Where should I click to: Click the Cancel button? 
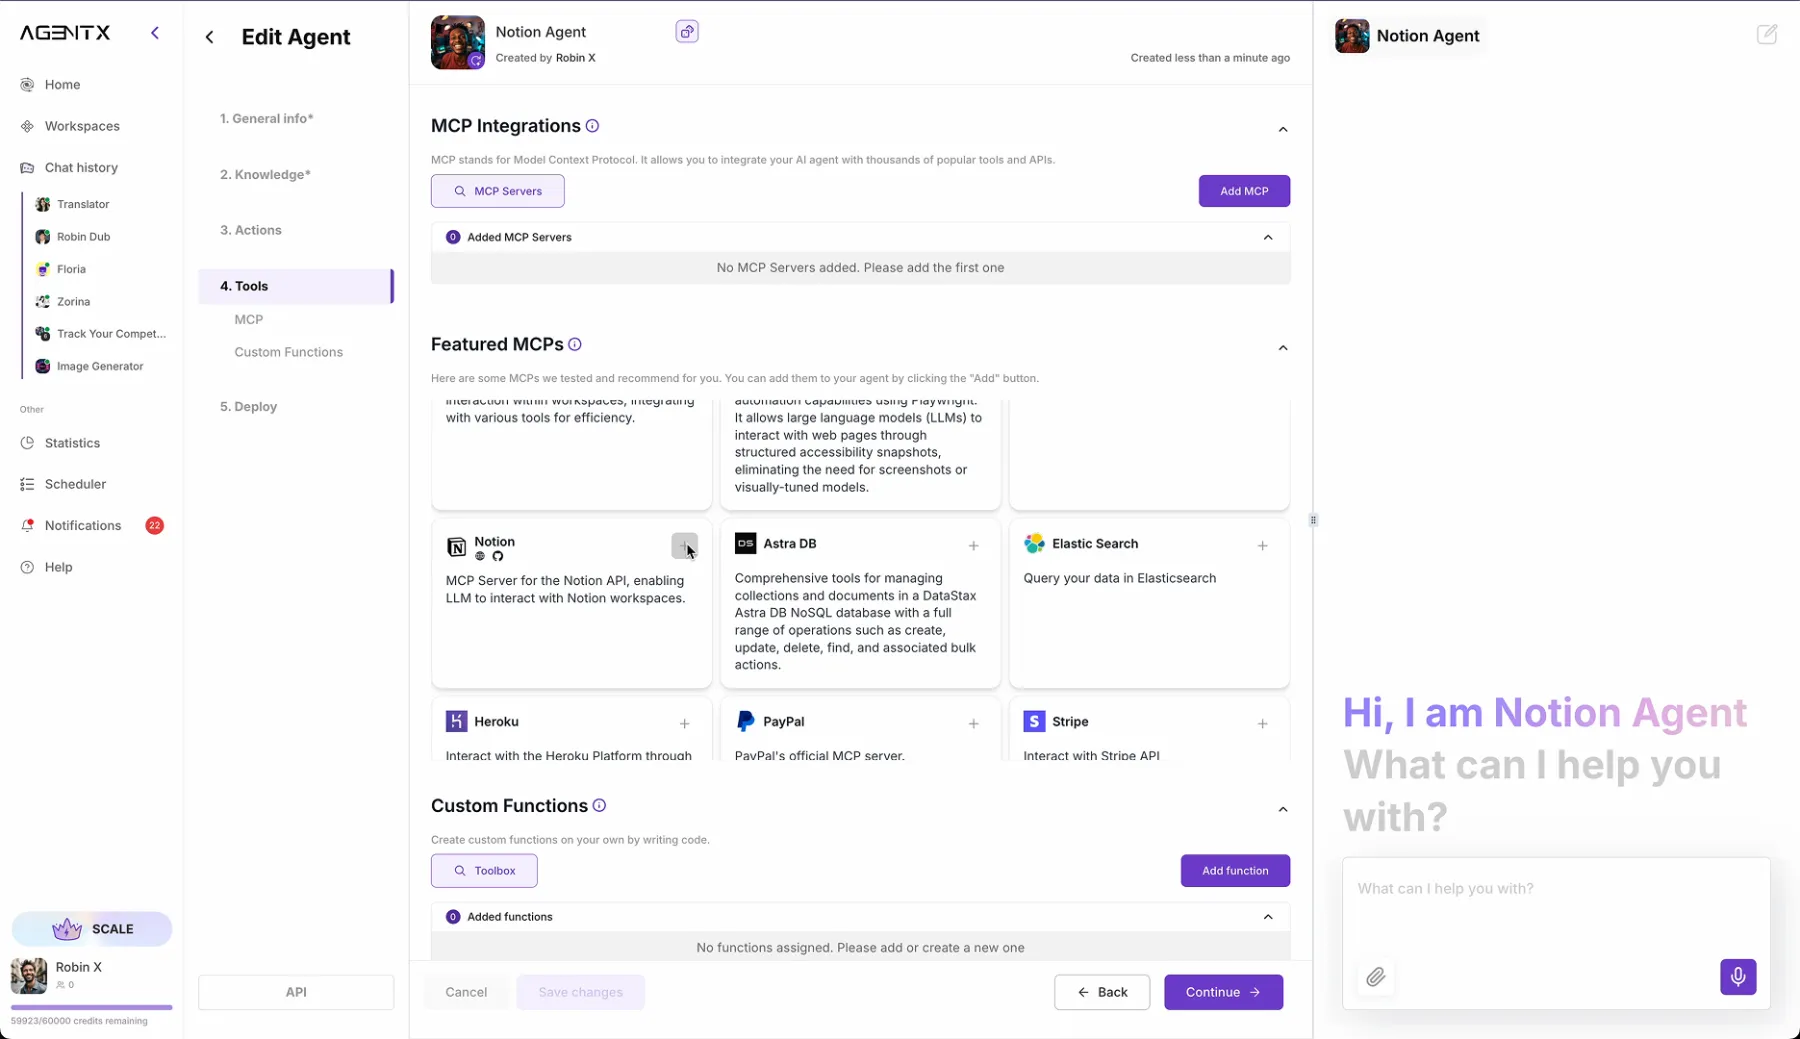466,992
